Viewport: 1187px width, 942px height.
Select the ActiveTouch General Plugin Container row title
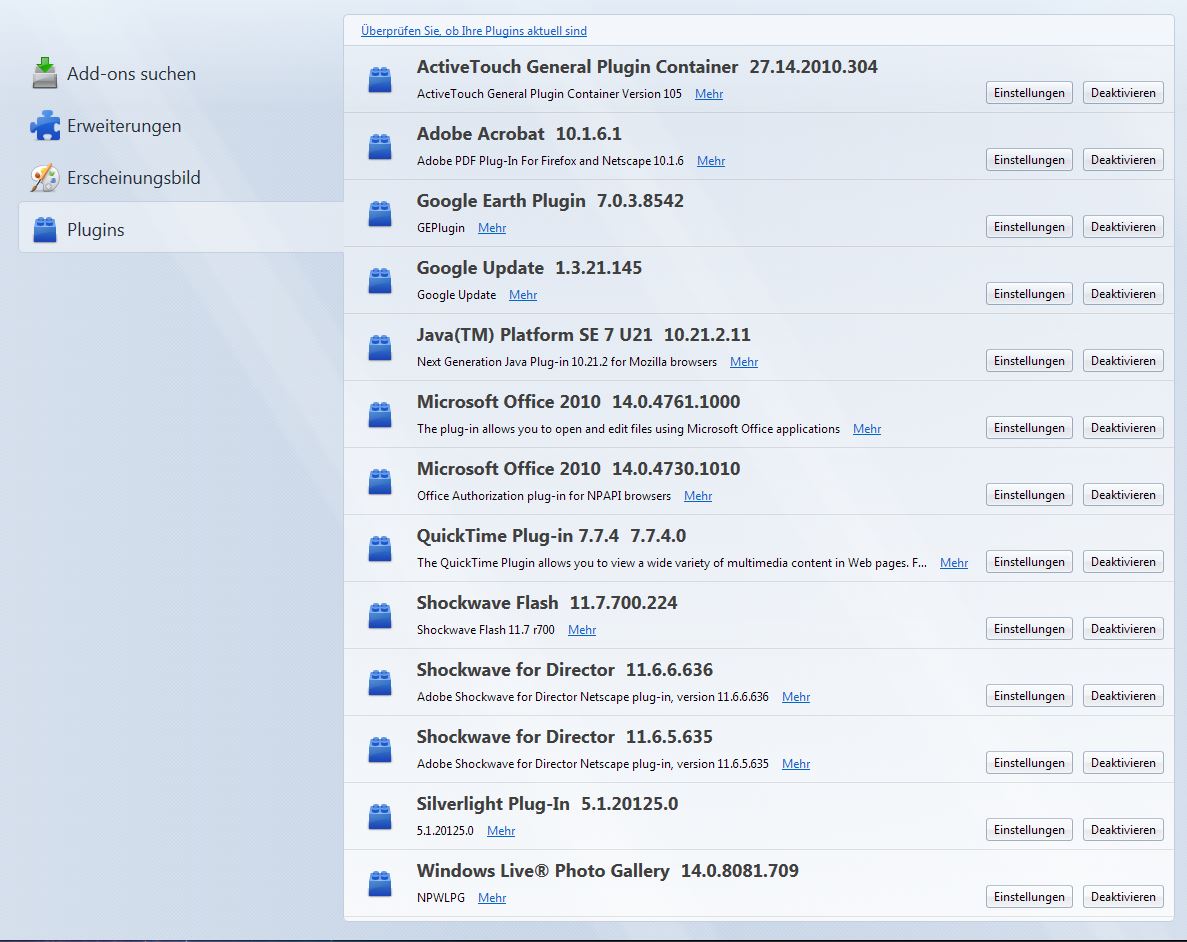coord(577,67)
